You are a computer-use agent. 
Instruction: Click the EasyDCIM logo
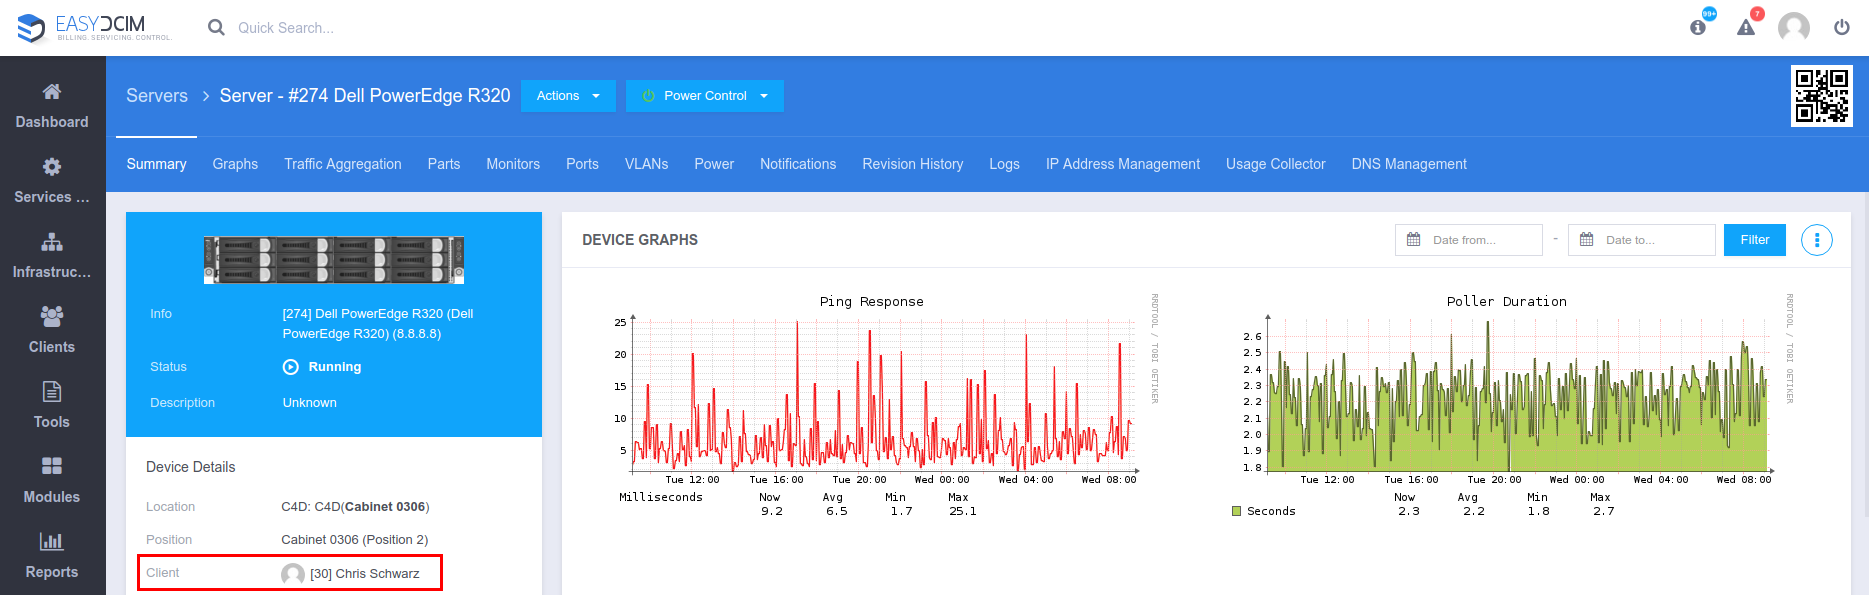click(95, 28)
